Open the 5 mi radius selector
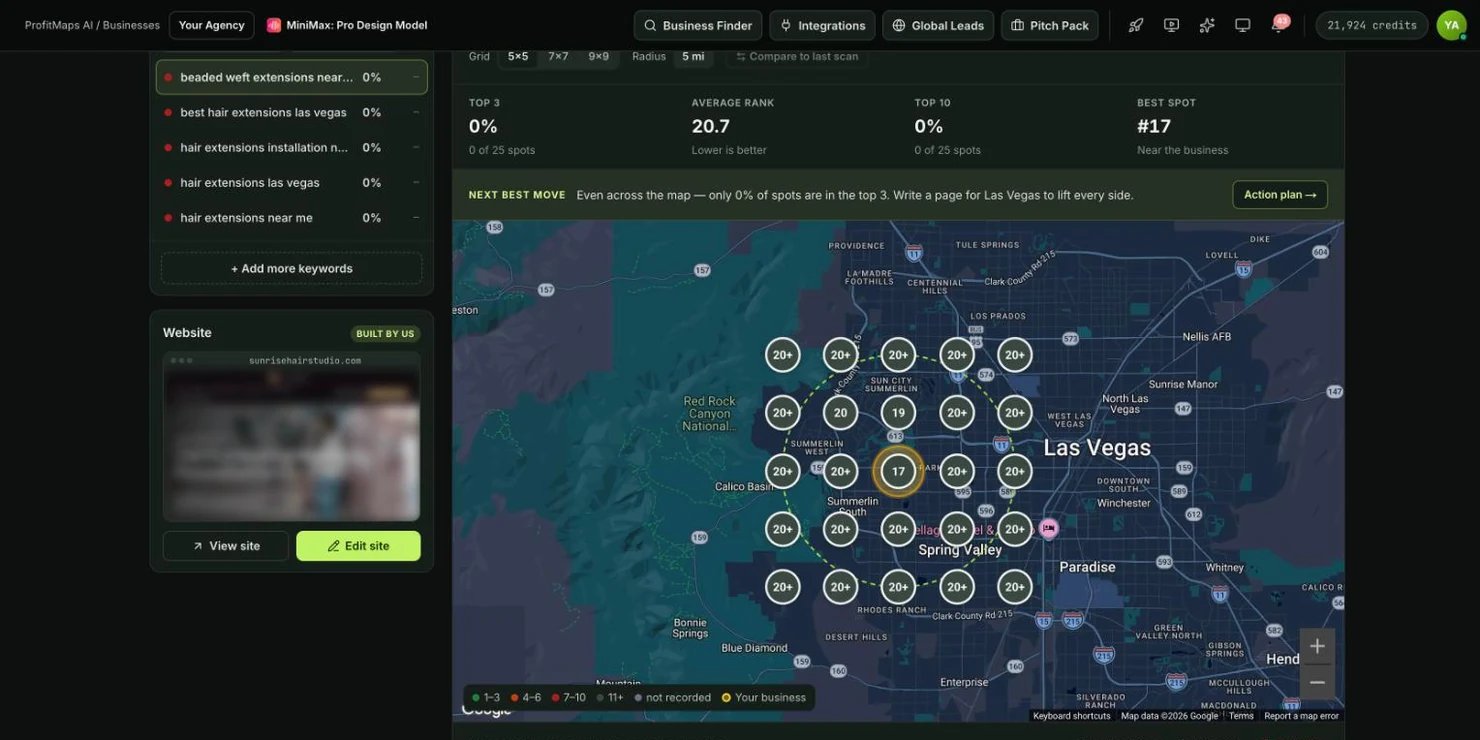The height and width of the screenshot is (740, 1480). click(693, 56)
